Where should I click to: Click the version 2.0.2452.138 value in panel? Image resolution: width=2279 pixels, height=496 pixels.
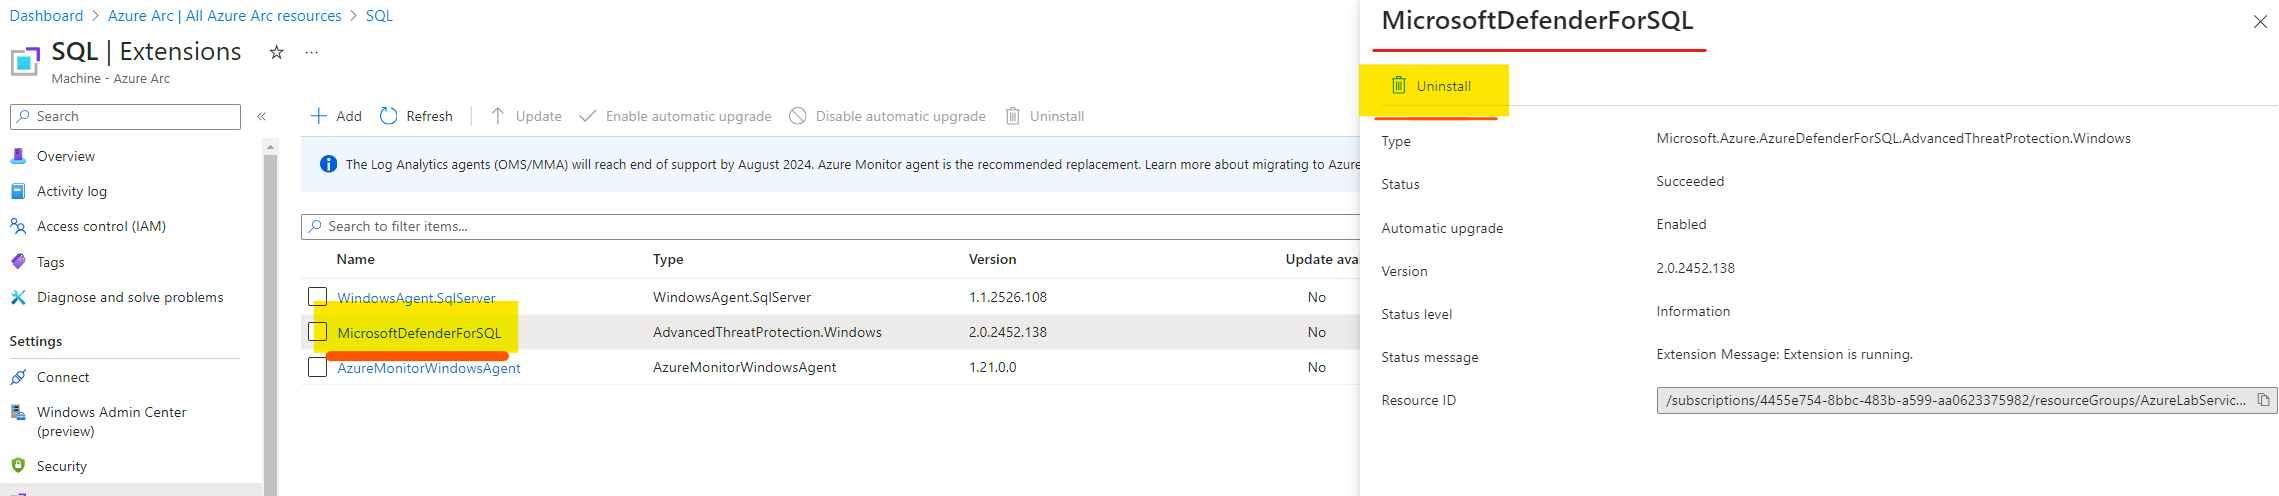1695,268
